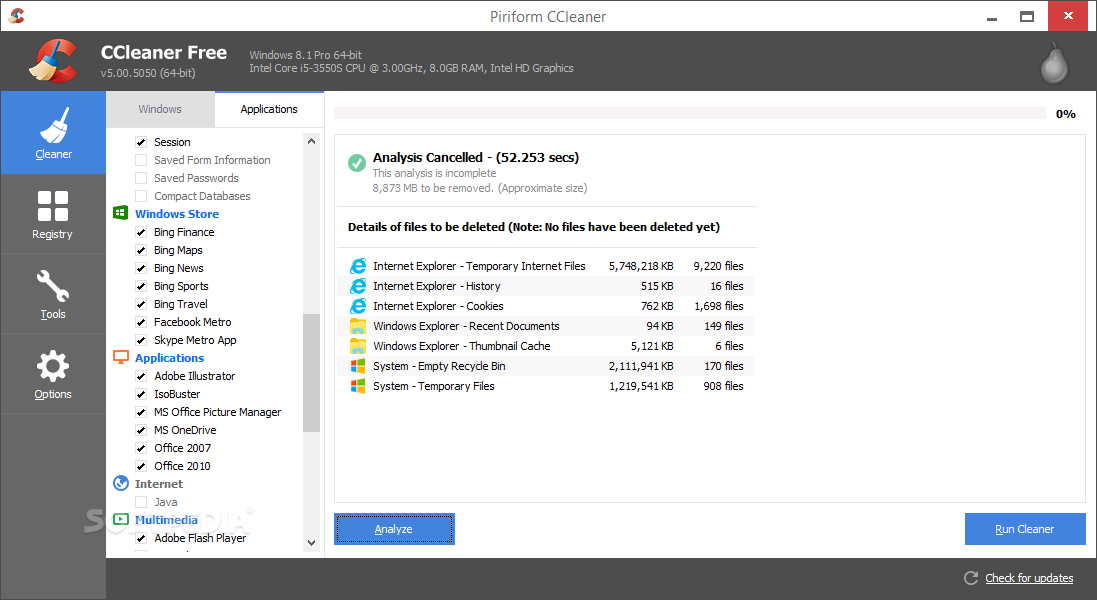This screenshot has width=1097, height=600.
Task: Open the Options gear section
Action: point(53,374)
